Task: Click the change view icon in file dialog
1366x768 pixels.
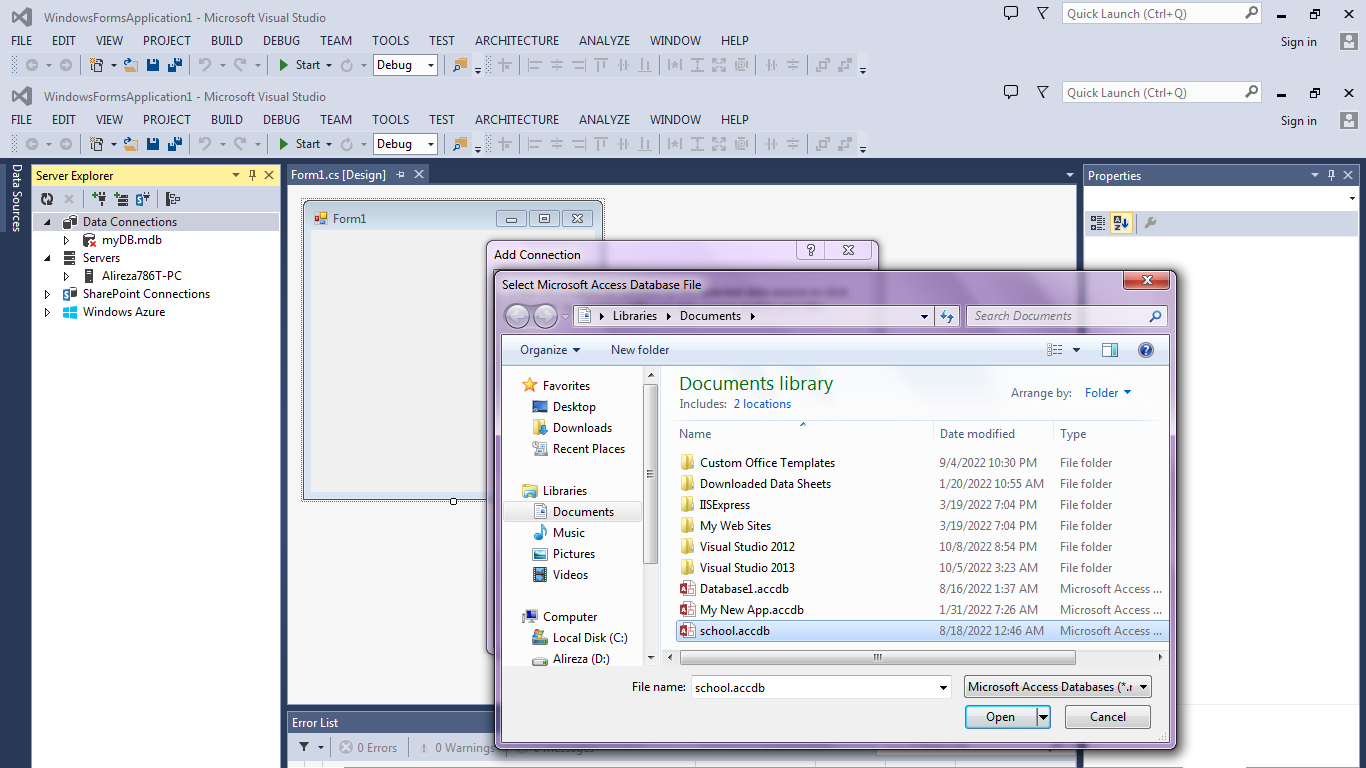Action: coord(1055,350)
